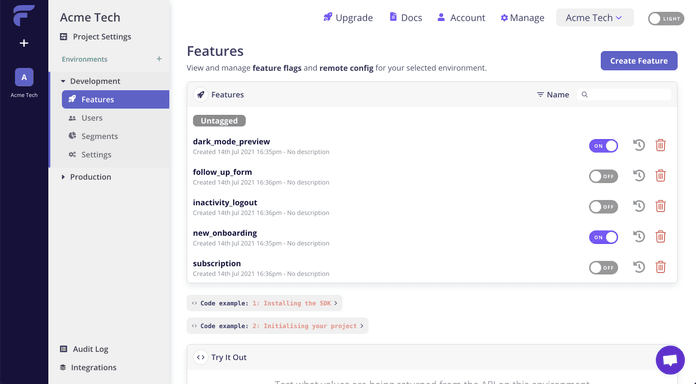
Task: Add new environment with plus icon
Action: point(159,59)
